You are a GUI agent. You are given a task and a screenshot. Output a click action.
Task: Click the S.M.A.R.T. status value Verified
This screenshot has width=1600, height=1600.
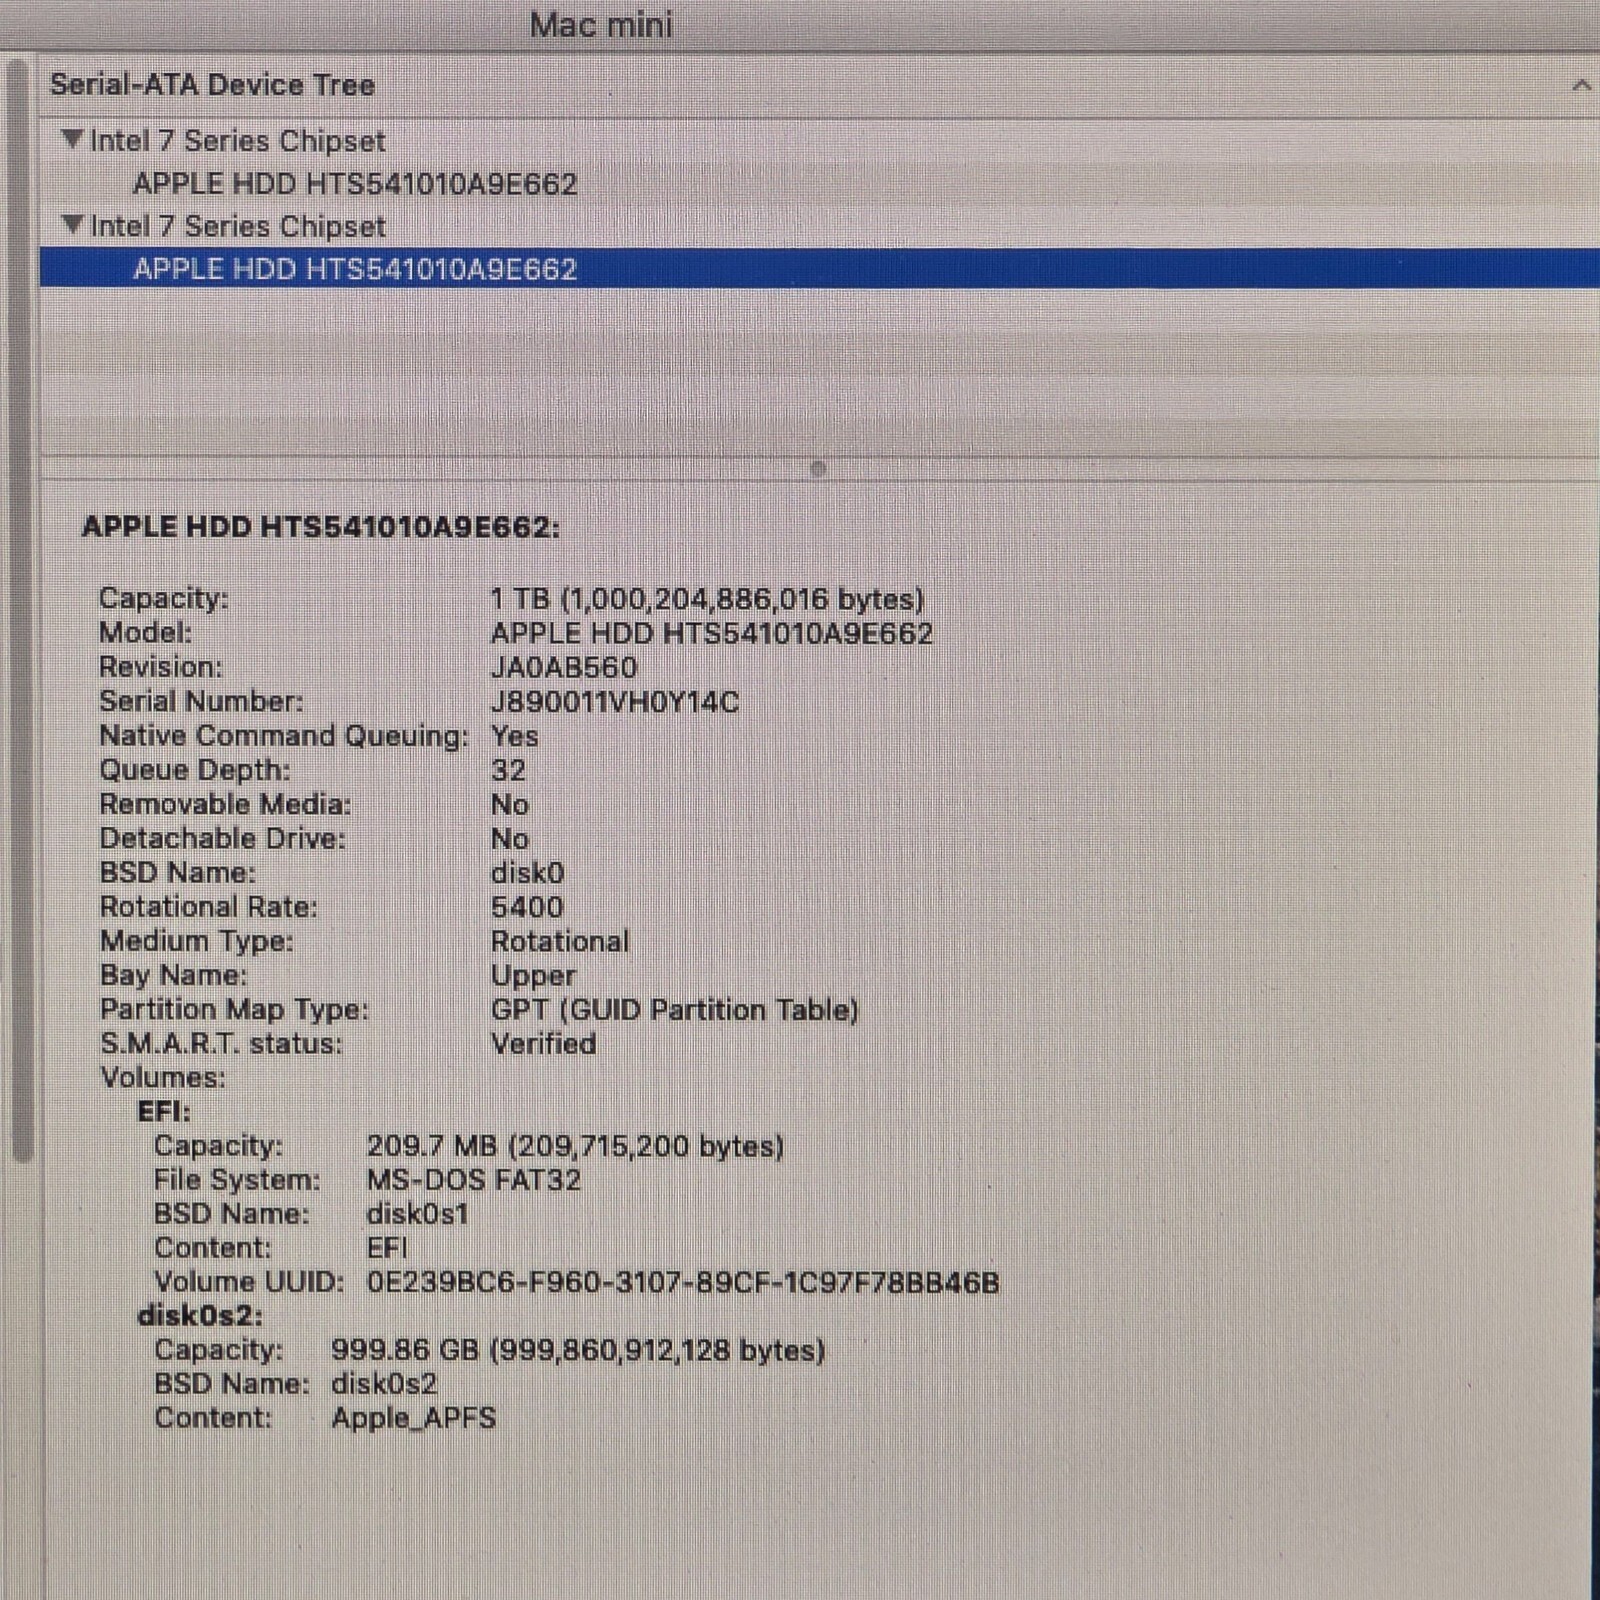543,1043
